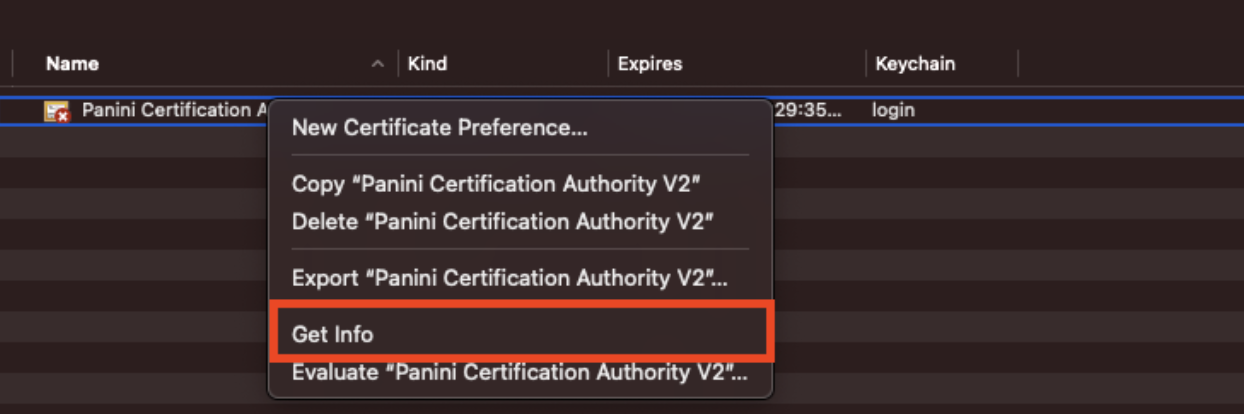
Task: Click divider between Kind and Expires headers
Action: click(x=608, y=64)
